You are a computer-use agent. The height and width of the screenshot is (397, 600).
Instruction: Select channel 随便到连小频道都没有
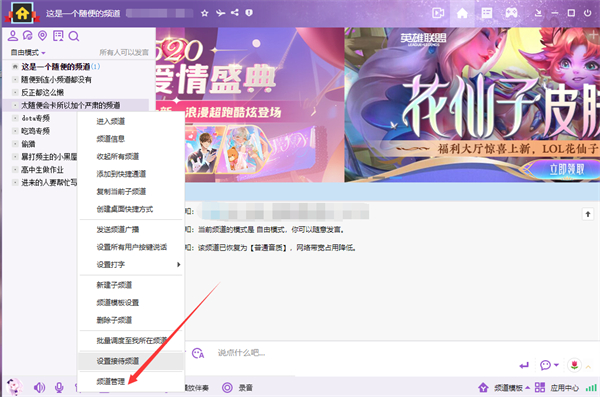coord(56,80)
